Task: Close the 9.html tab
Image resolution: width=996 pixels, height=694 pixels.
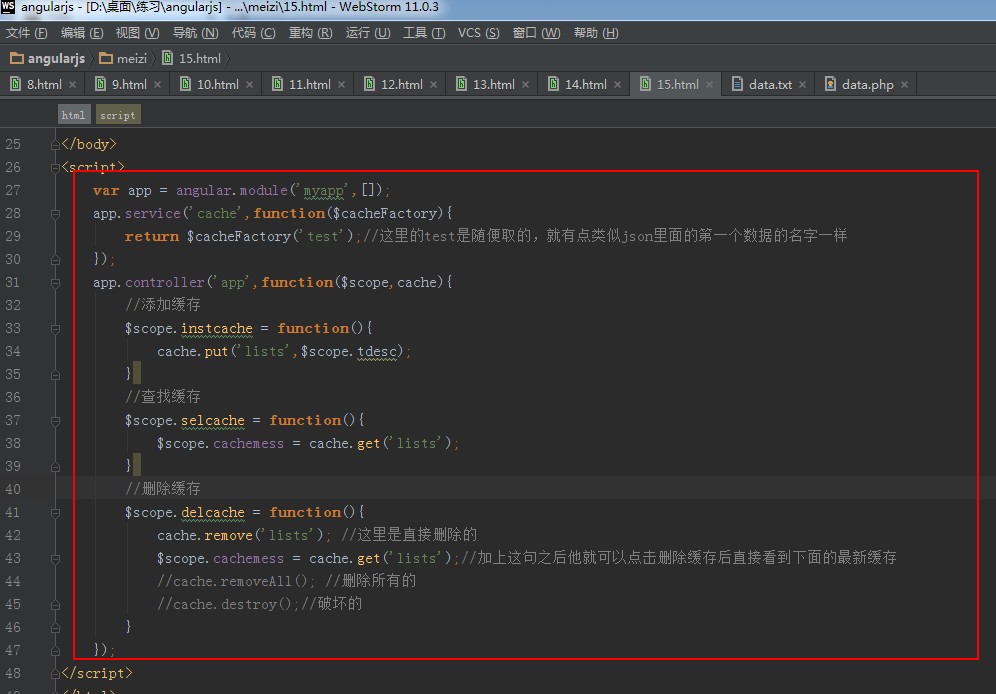Action: (x=158, y=84)
